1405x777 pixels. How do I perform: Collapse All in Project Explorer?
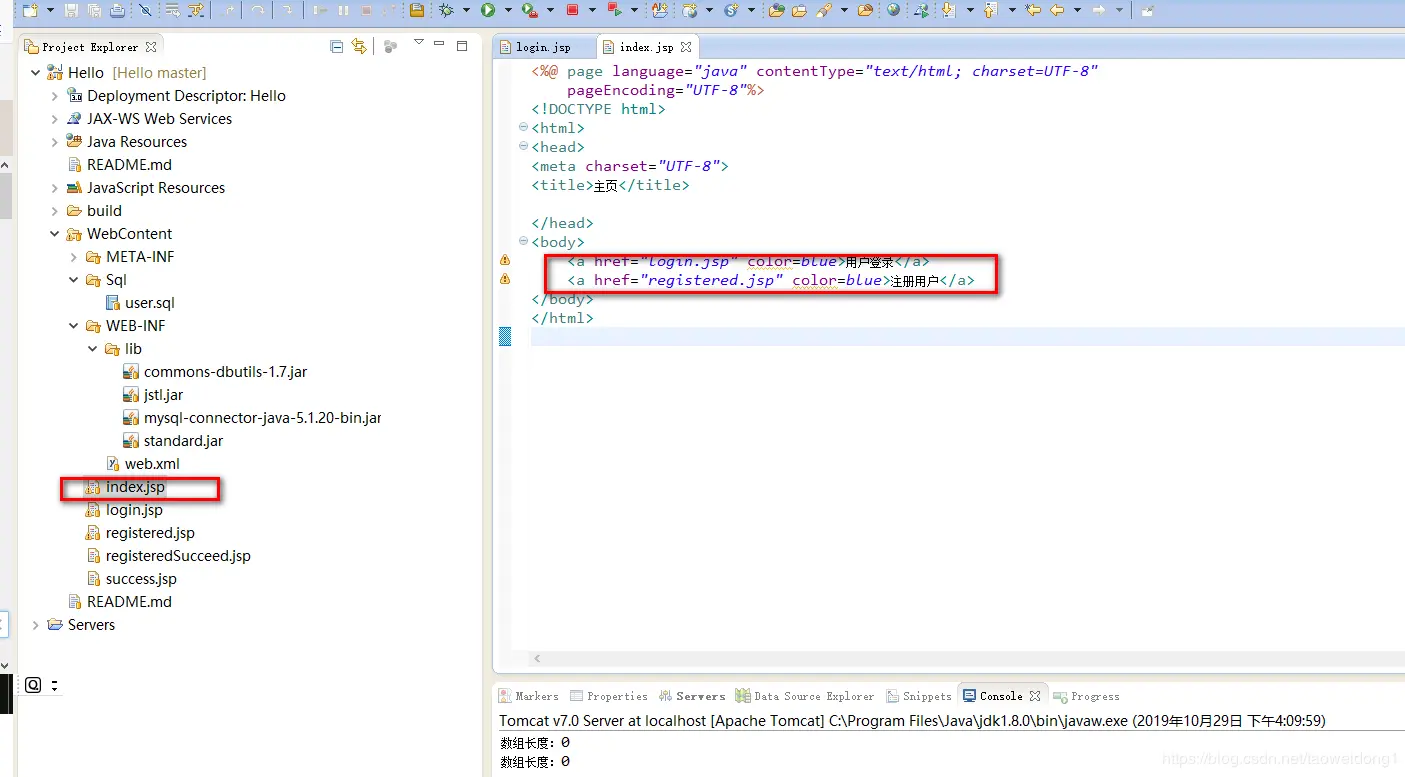(x=337, y=46)
